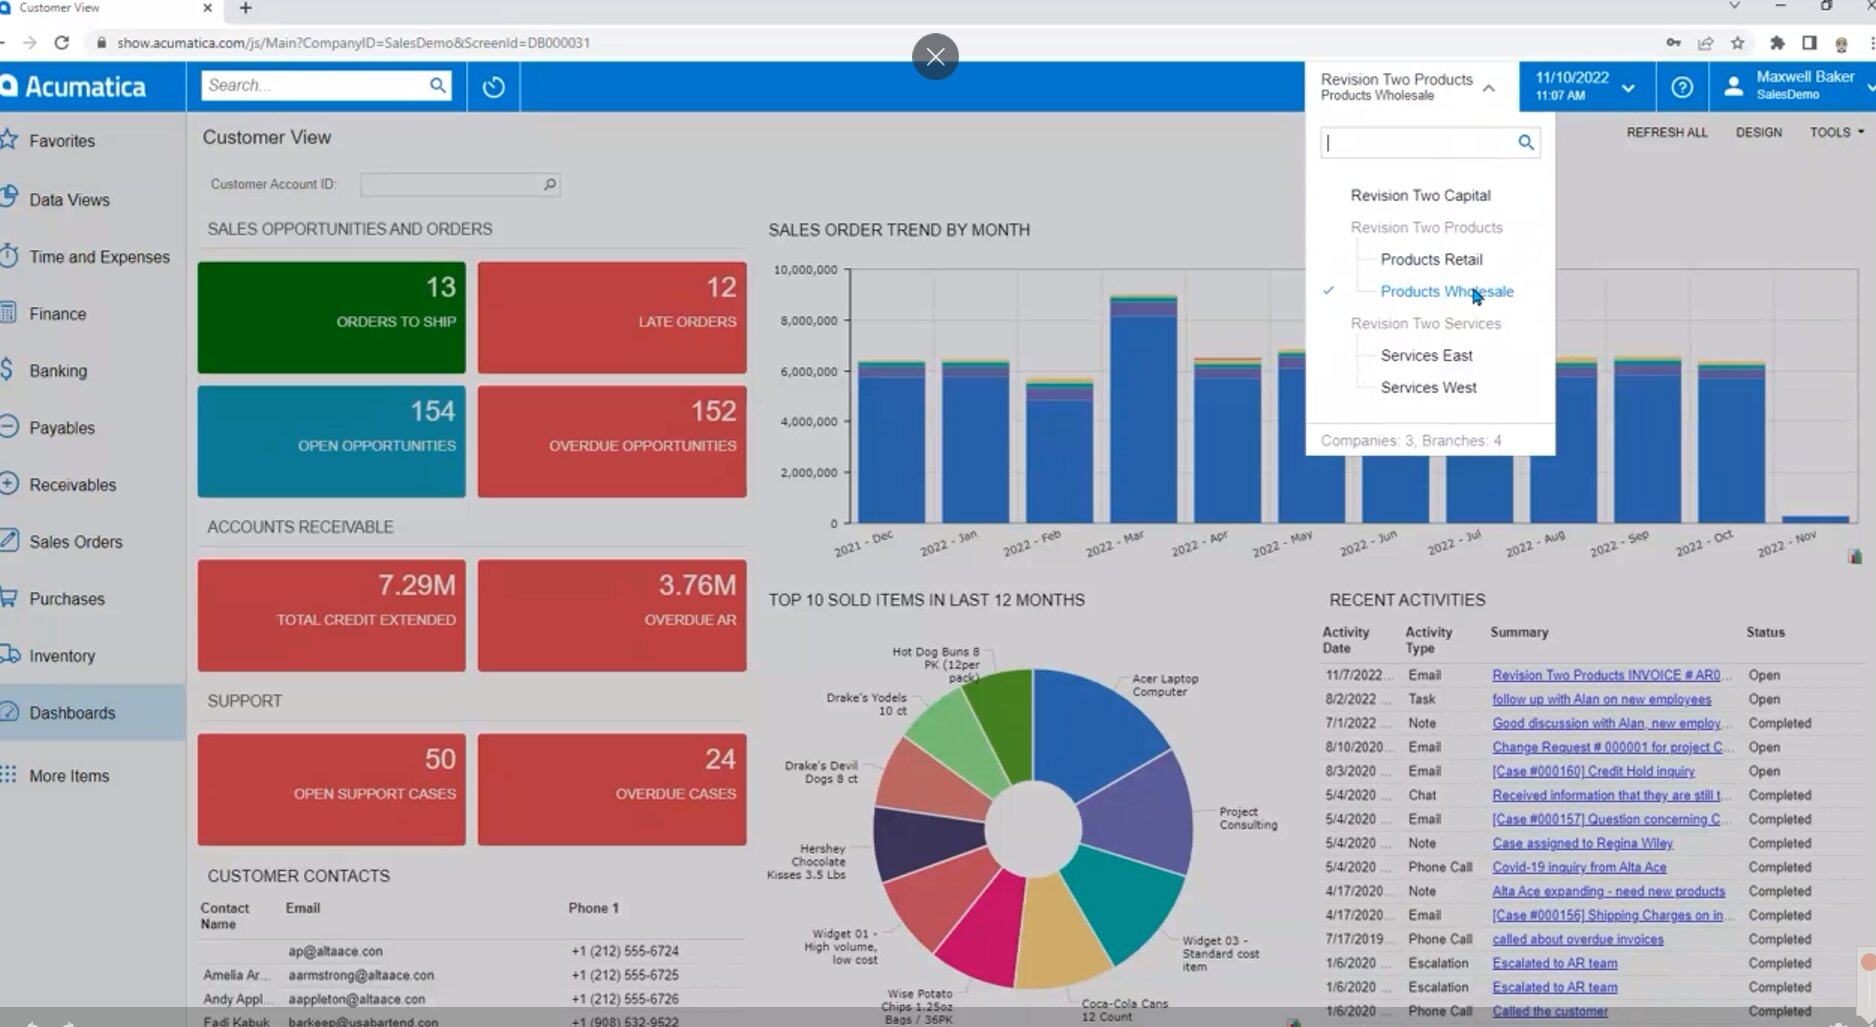This screenshot has width=1876, height=1027.
Task: Go to Sales Orders in the sidebar
Action: [76, 542]
